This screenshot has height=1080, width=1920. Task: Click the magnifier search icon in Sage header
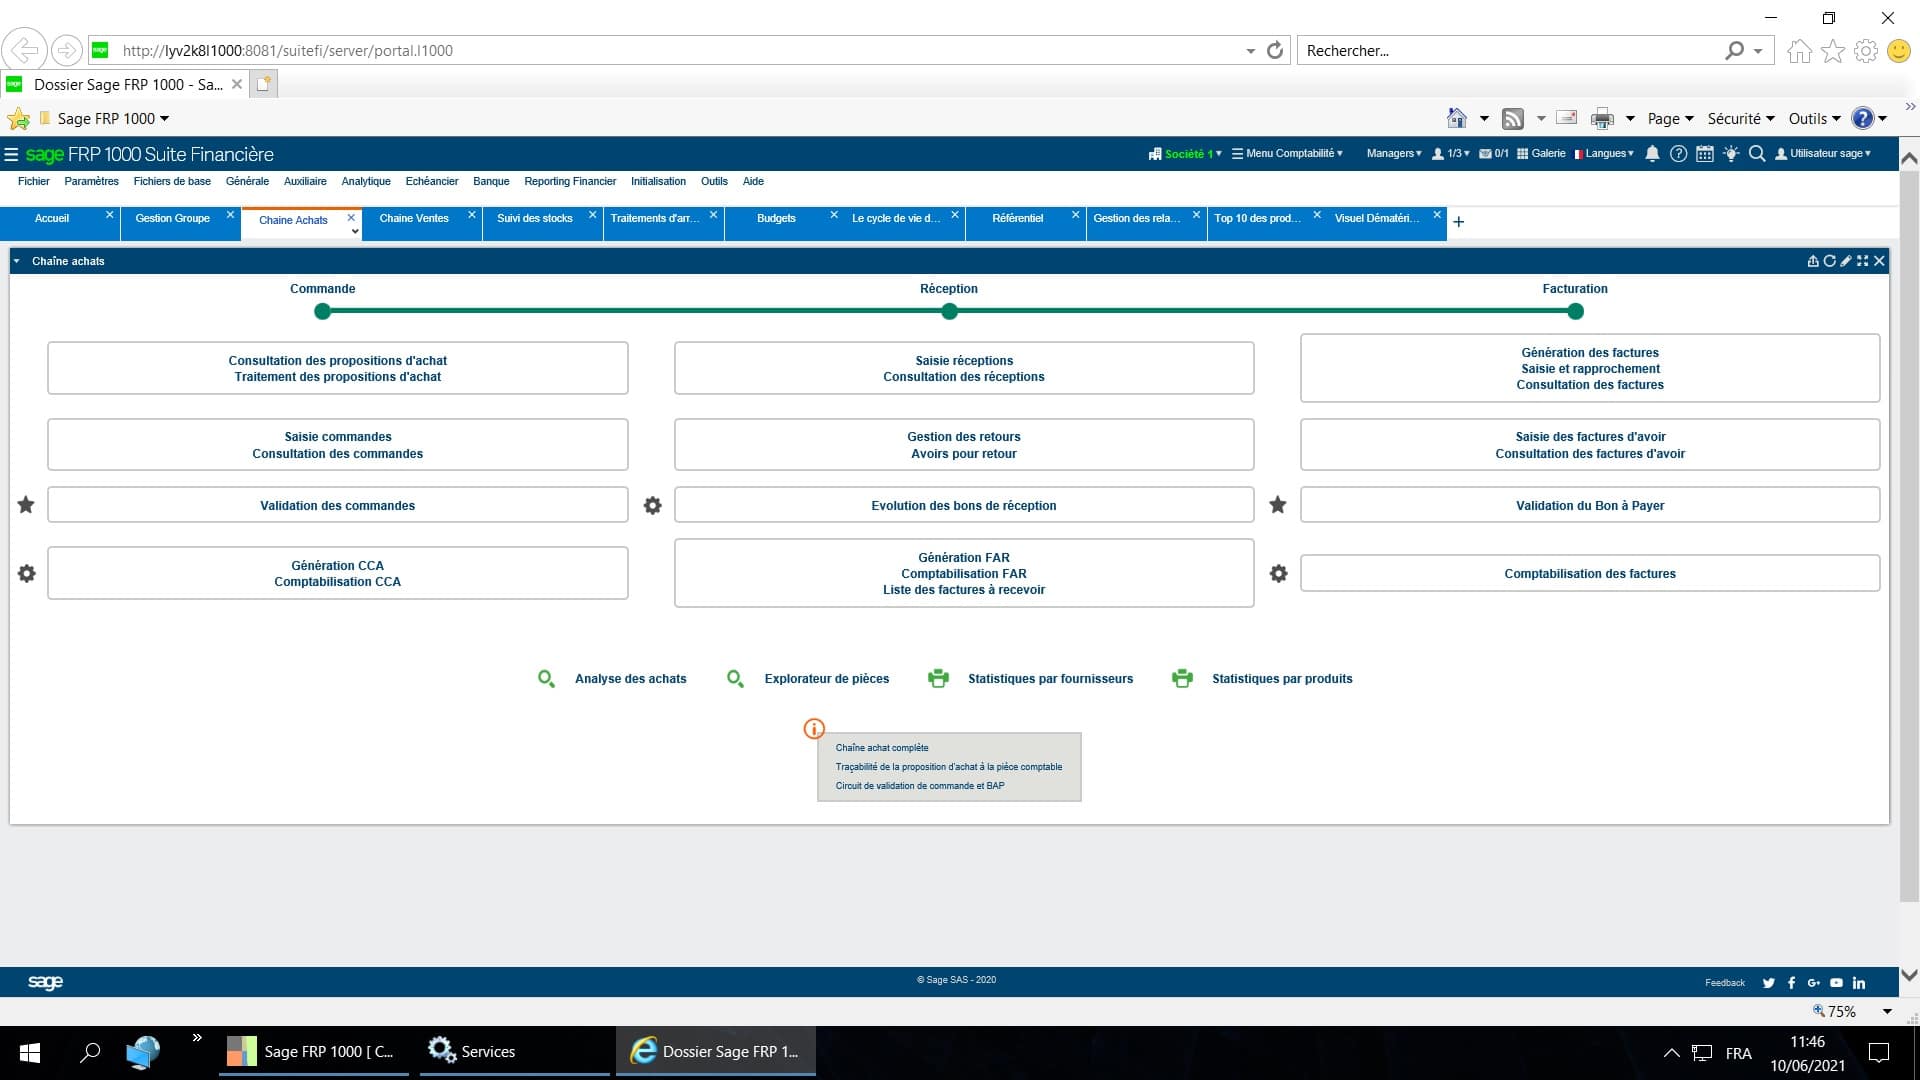point(1757,154)
